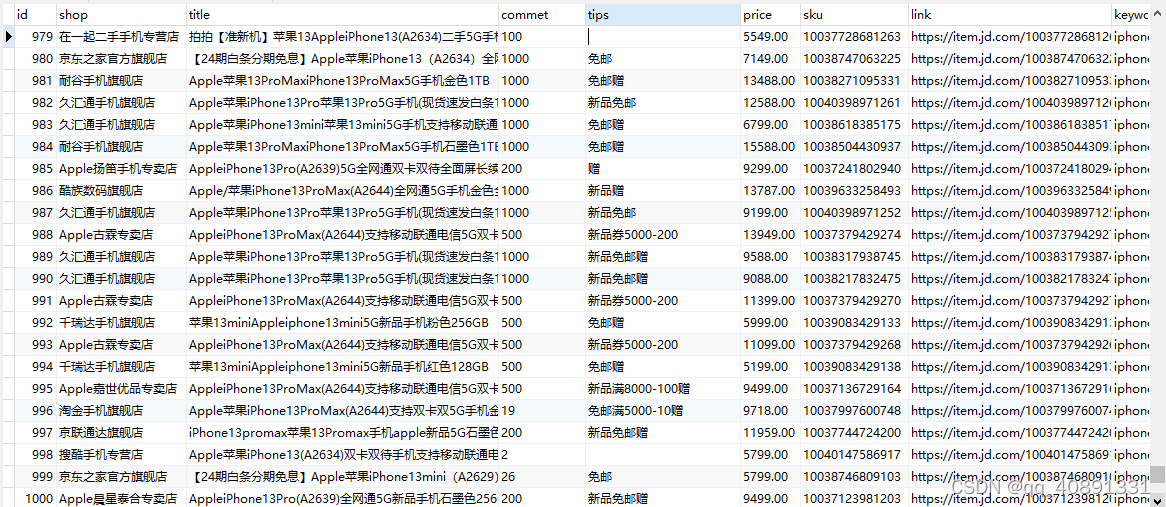This screenshot has width=1166, height=507.
Task: Select title cell of row 981 ending 金色1TB
Action: coord(342,80)
